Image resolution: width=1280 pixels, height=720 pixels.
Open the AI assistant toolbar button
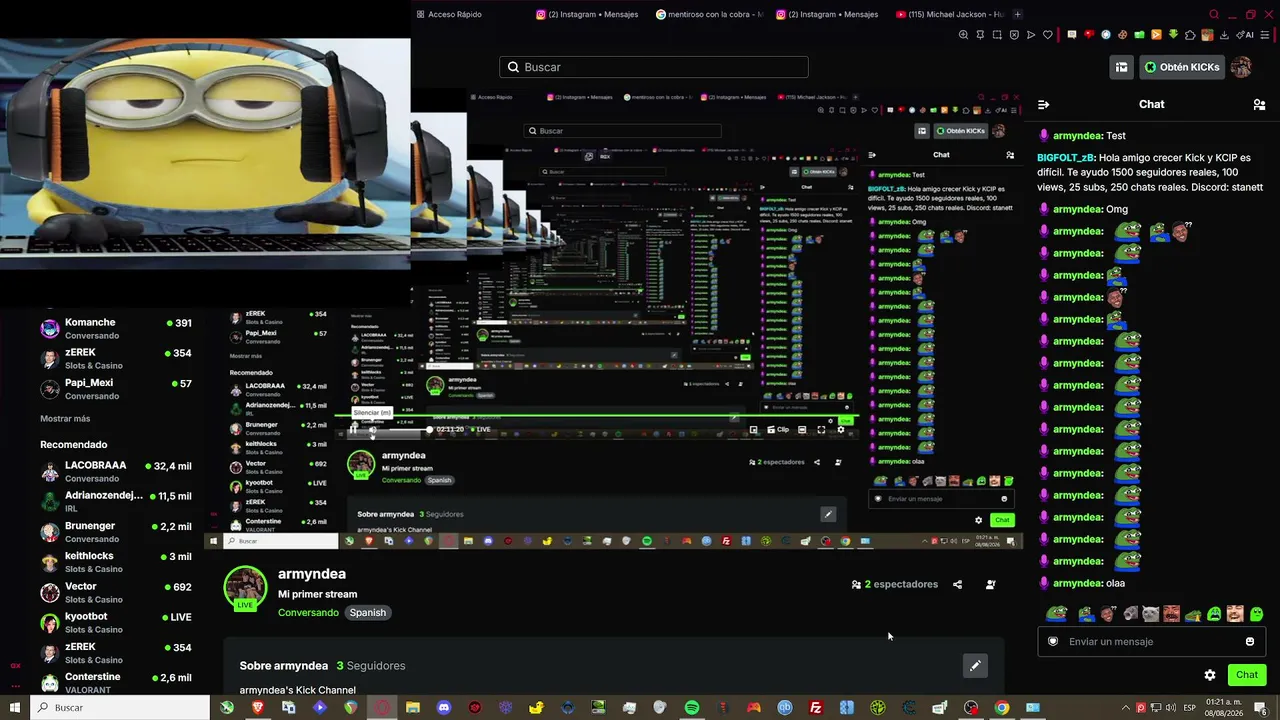1246,35
